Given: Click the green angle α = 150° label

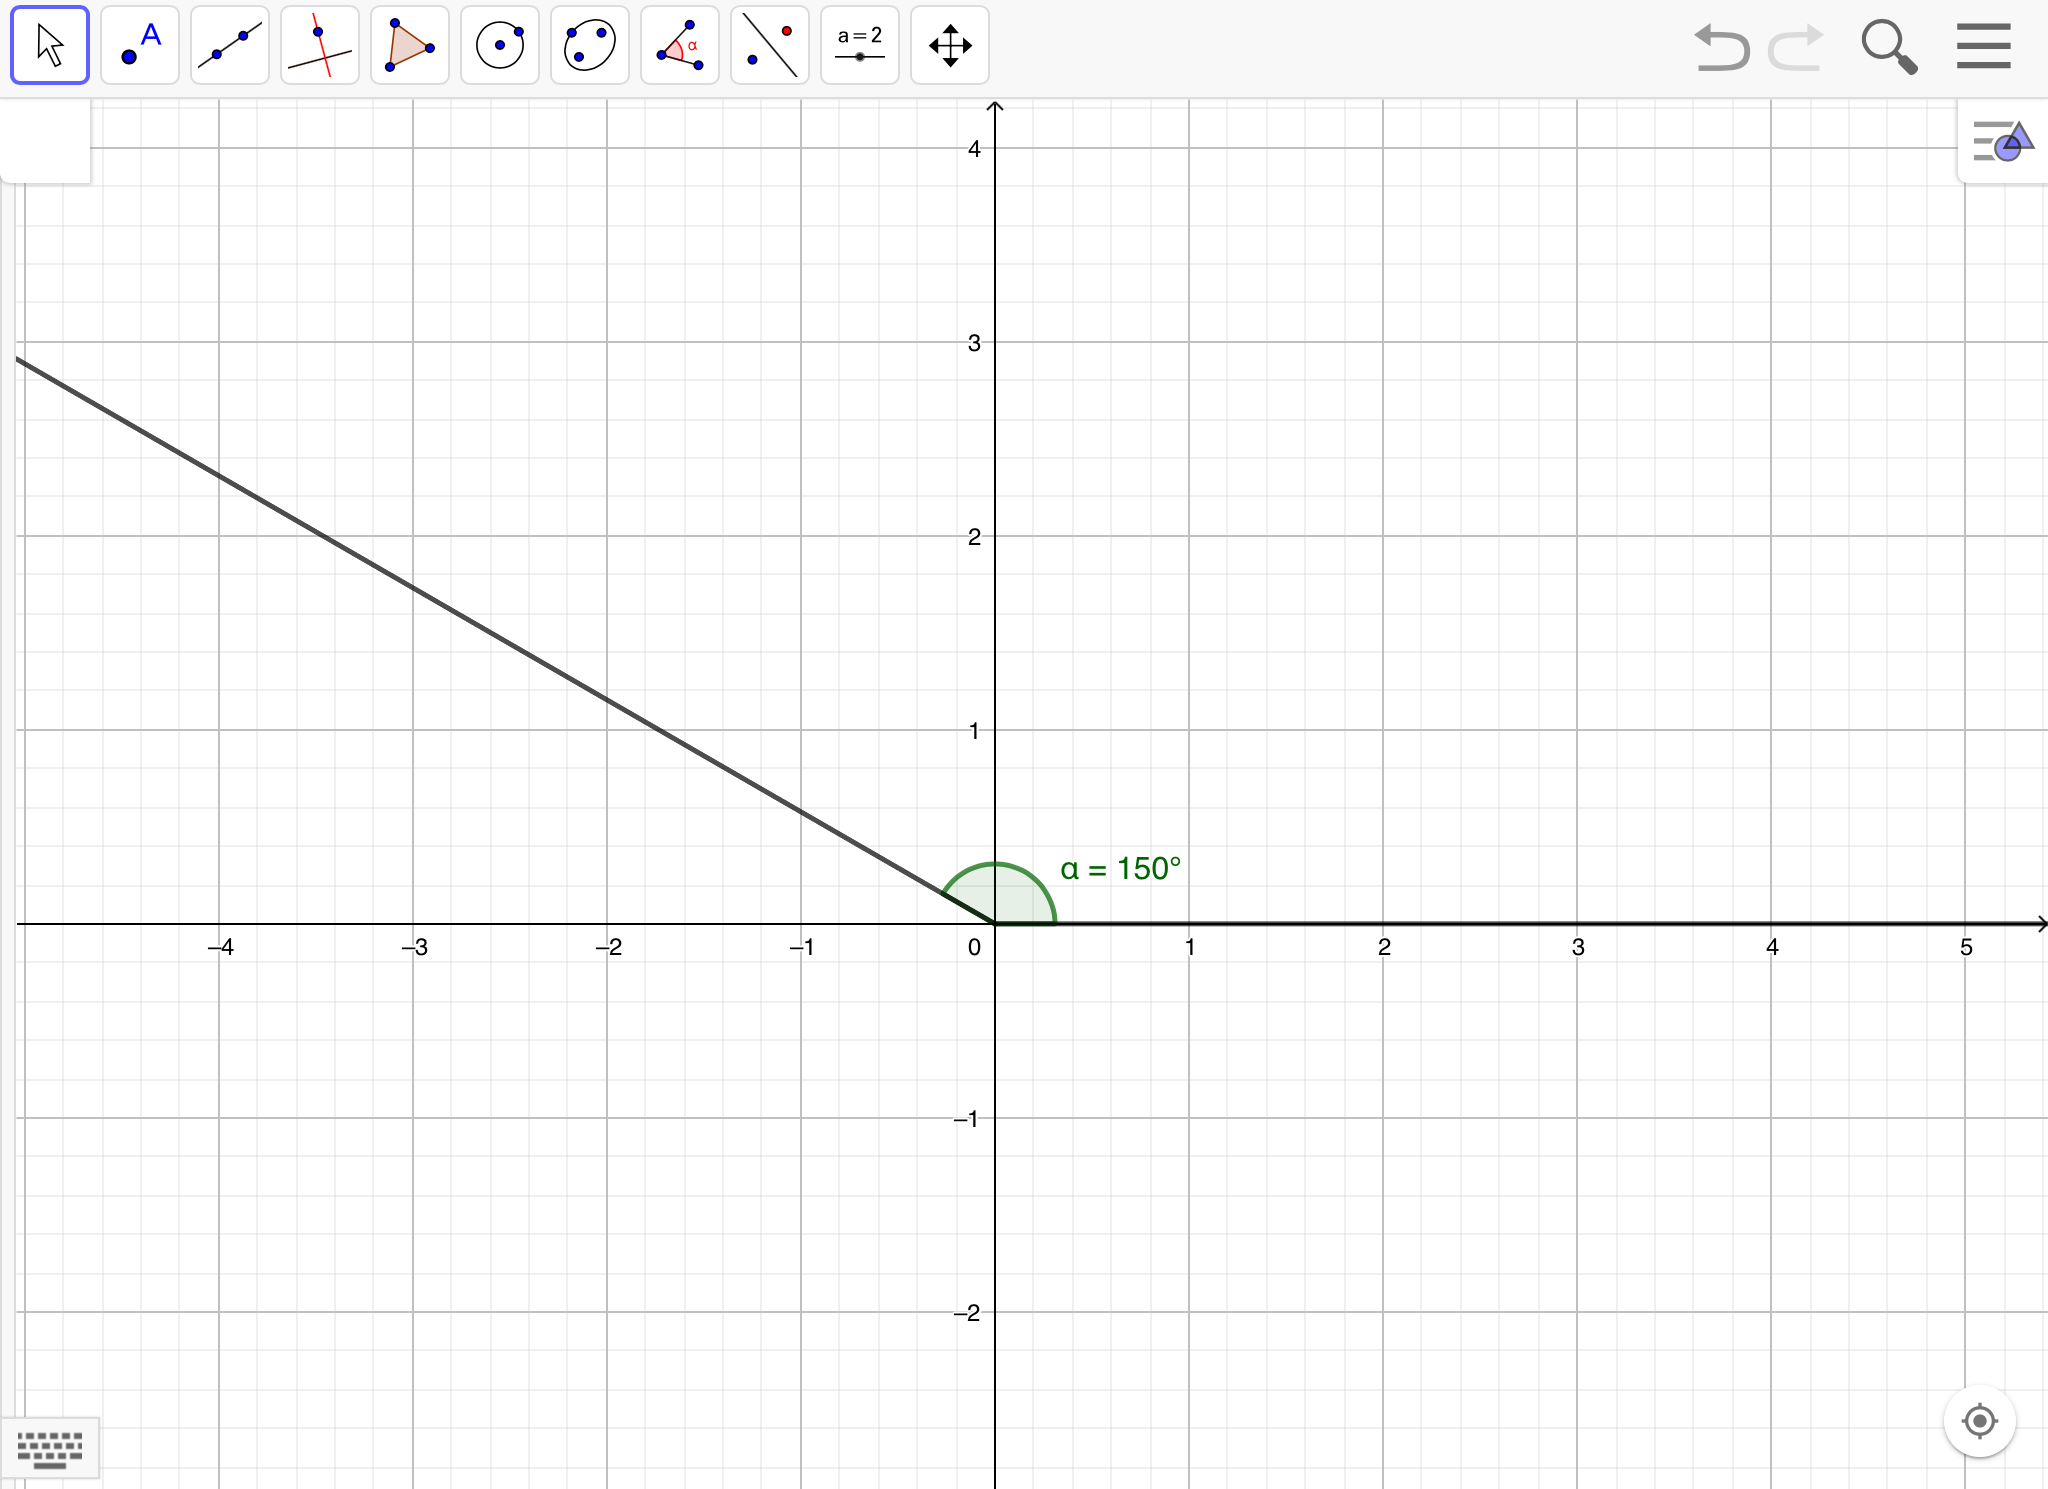Looking at the screenshot, I should coord(1120,869).
